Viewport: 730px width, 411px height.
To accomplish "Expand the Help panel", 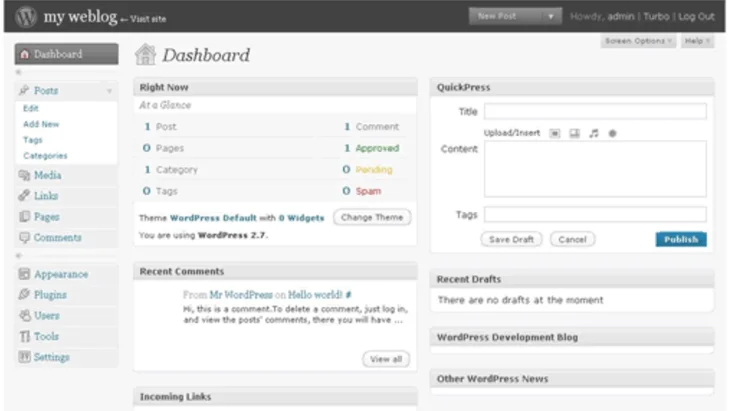I will [697, 41].
